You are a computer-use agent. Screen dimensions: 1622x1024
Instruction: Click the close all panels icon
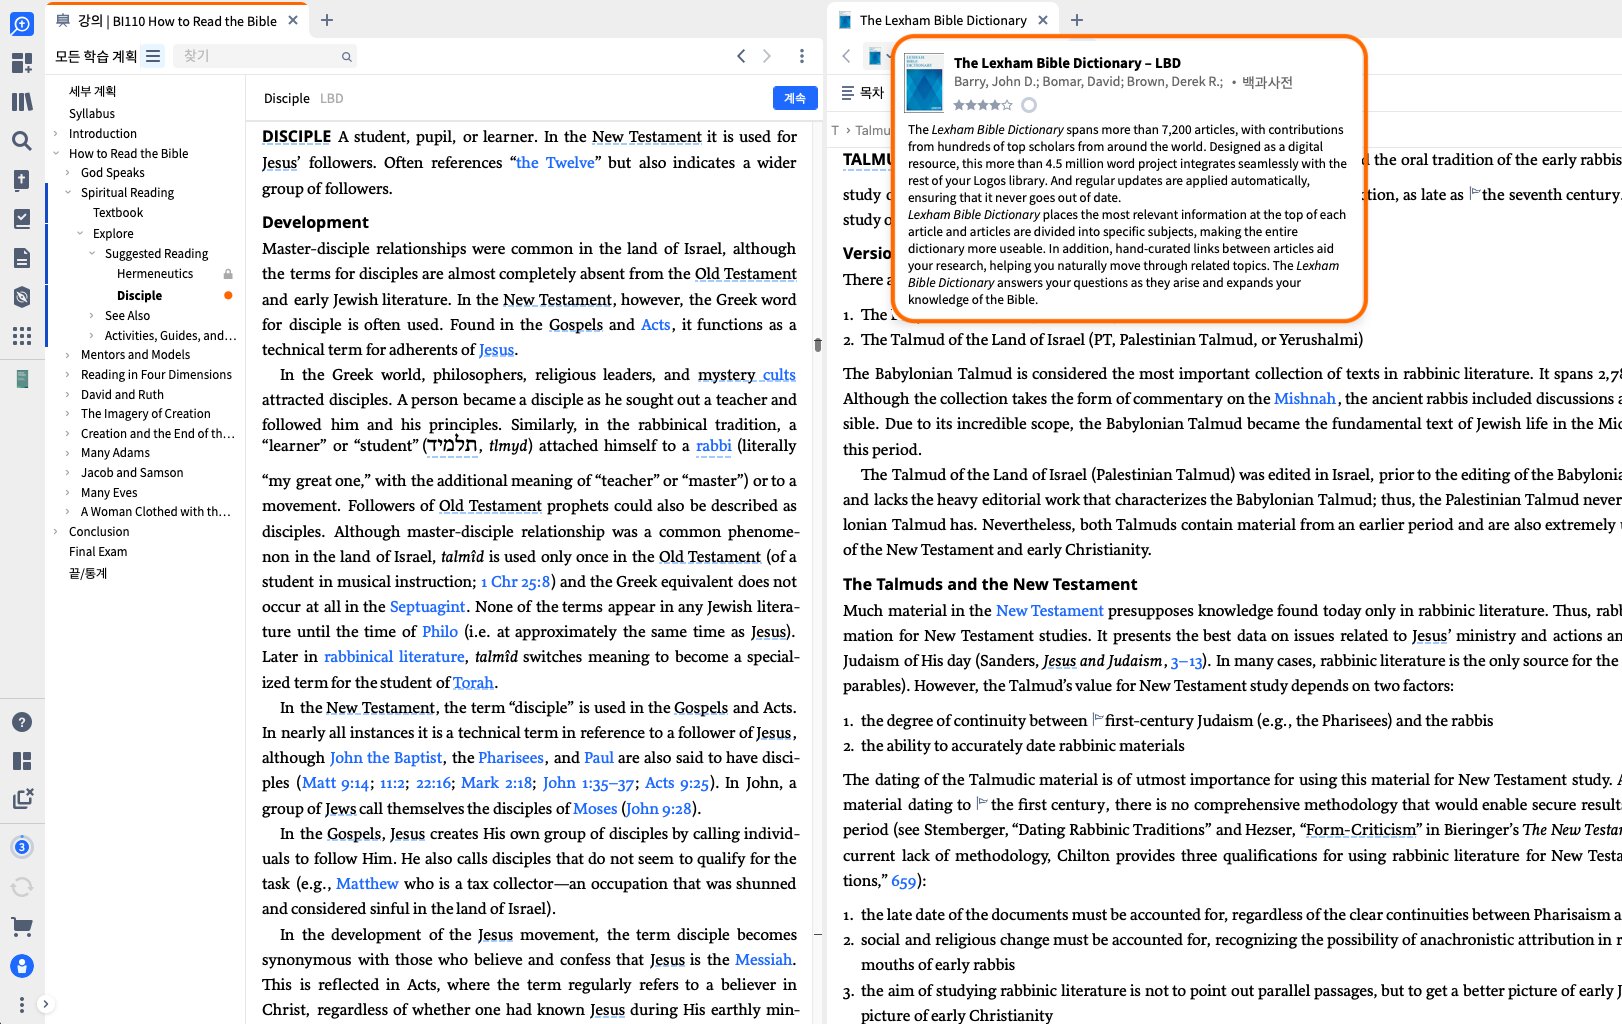[x=22, y=798]
